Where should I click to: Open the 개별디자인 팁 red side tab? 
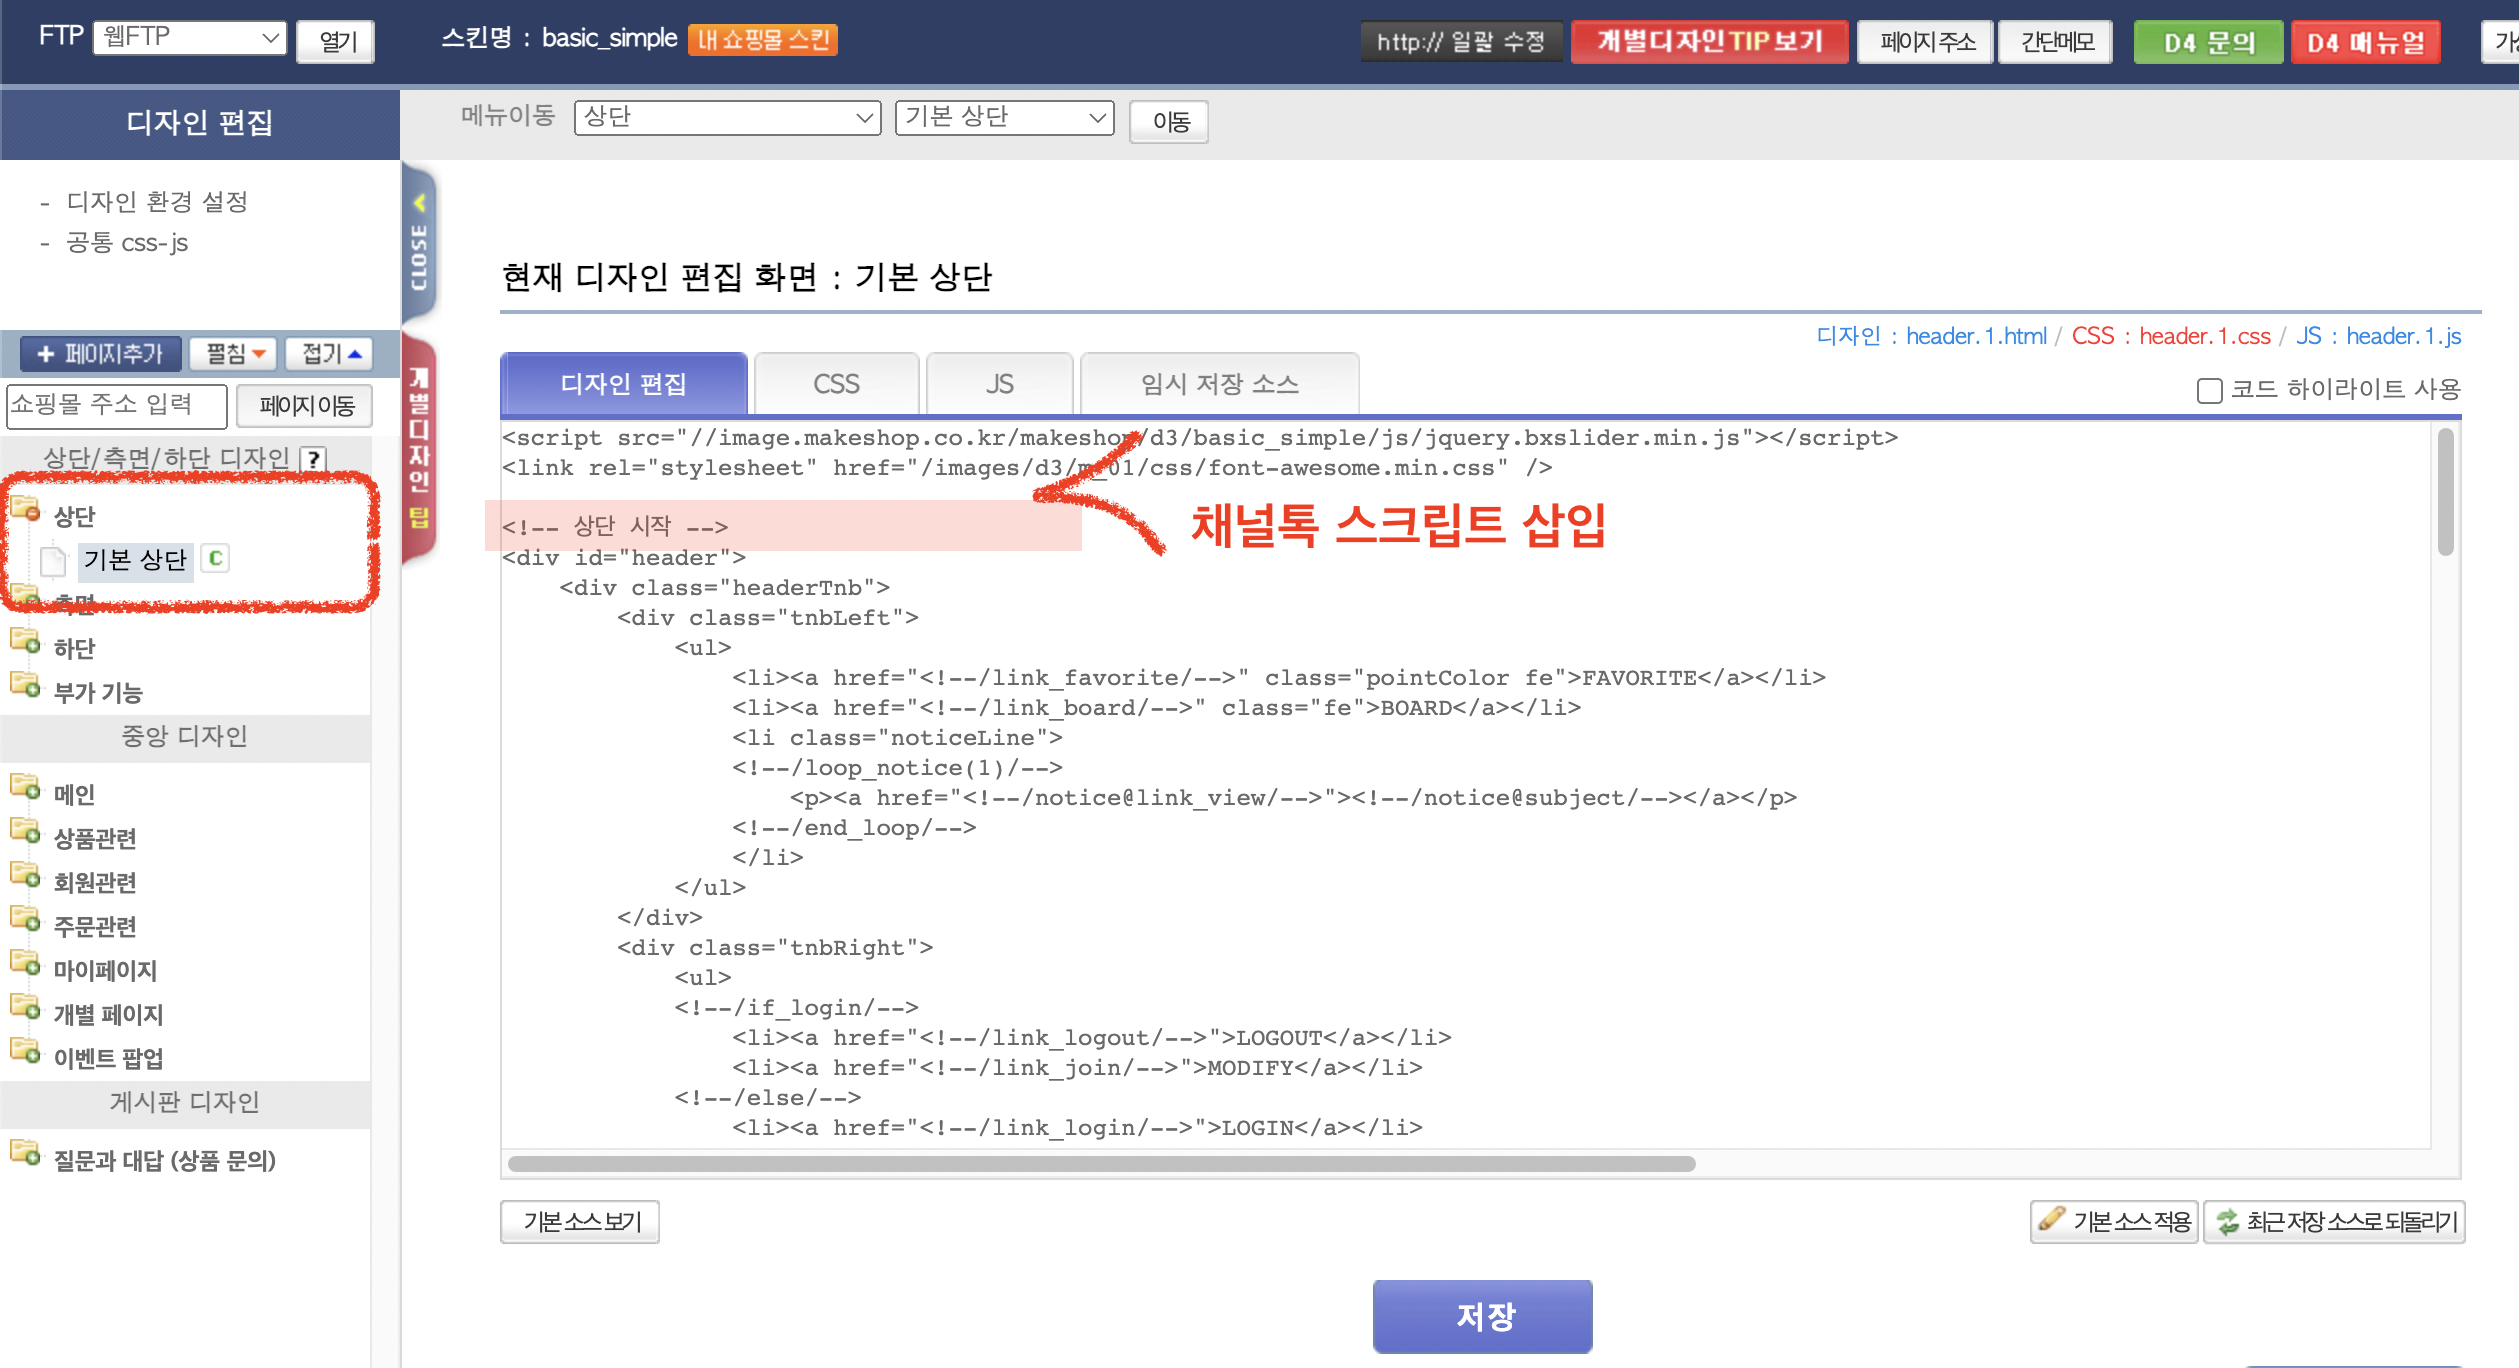pyautogui.click(x=419, y=447)
